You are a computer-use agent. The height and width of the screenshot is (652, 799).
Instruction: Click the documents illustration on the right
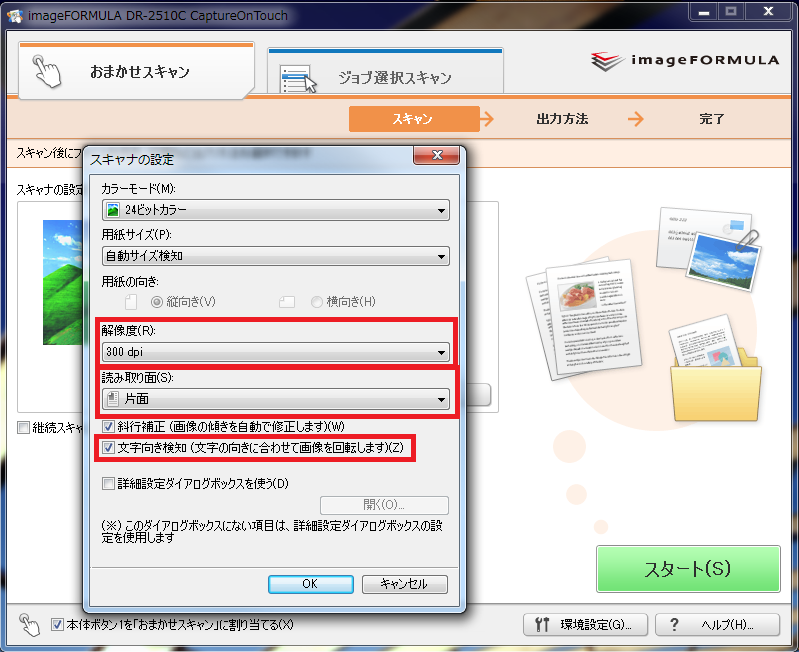point(583,319)
